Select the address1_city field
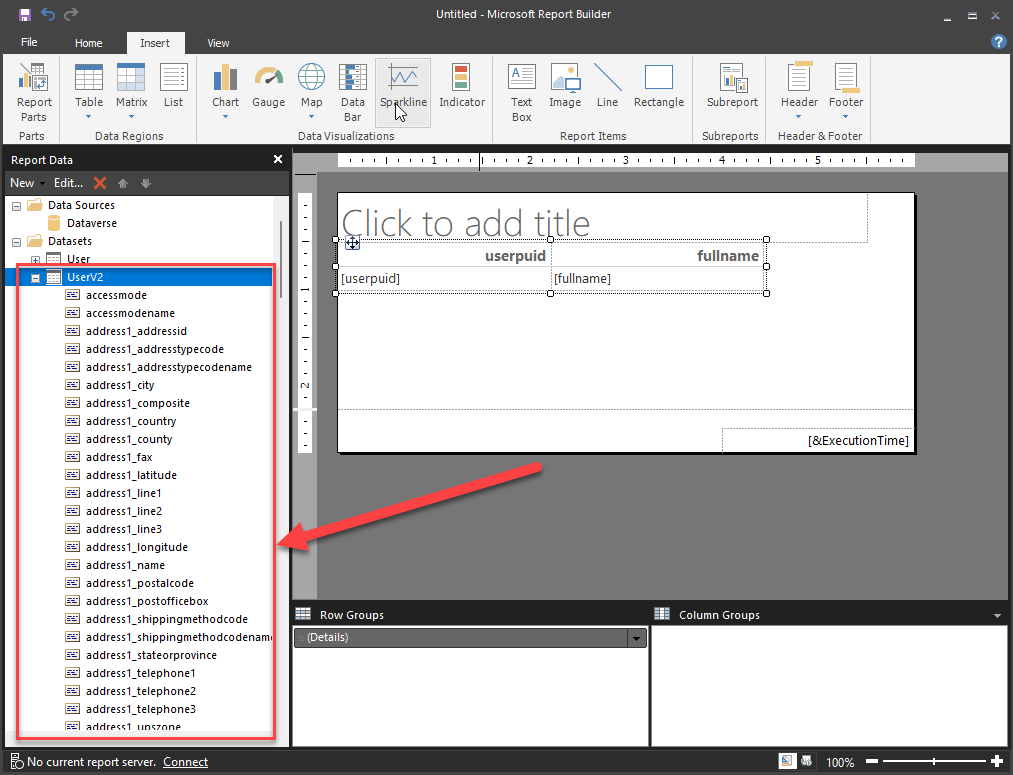The image size is (1013, 775). point(120,386)
